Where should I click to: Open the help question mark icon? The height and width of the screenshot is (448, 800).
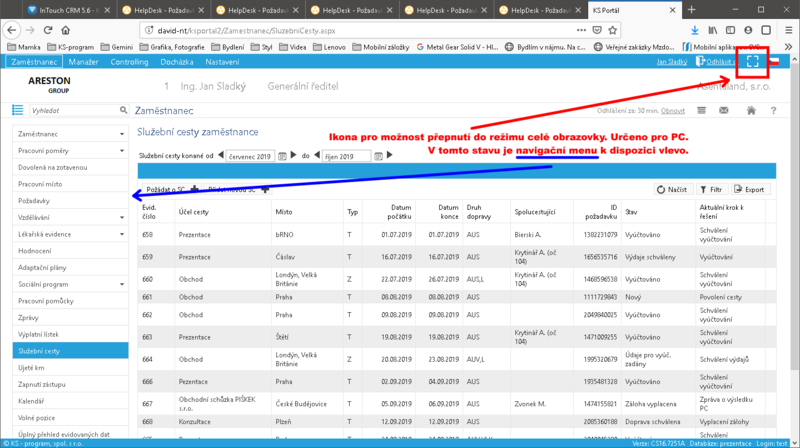[773, 110]
